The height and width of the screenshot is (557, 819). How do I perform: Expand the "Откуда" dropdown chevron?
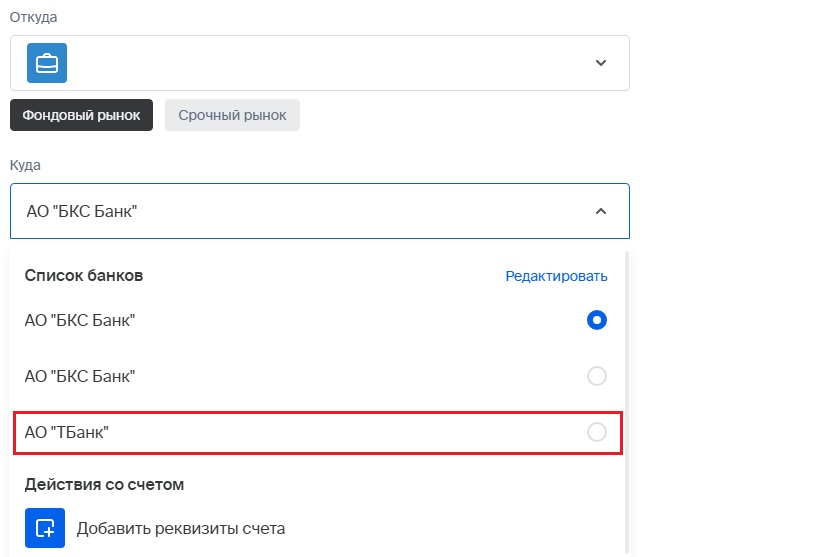tap(601, 63)
